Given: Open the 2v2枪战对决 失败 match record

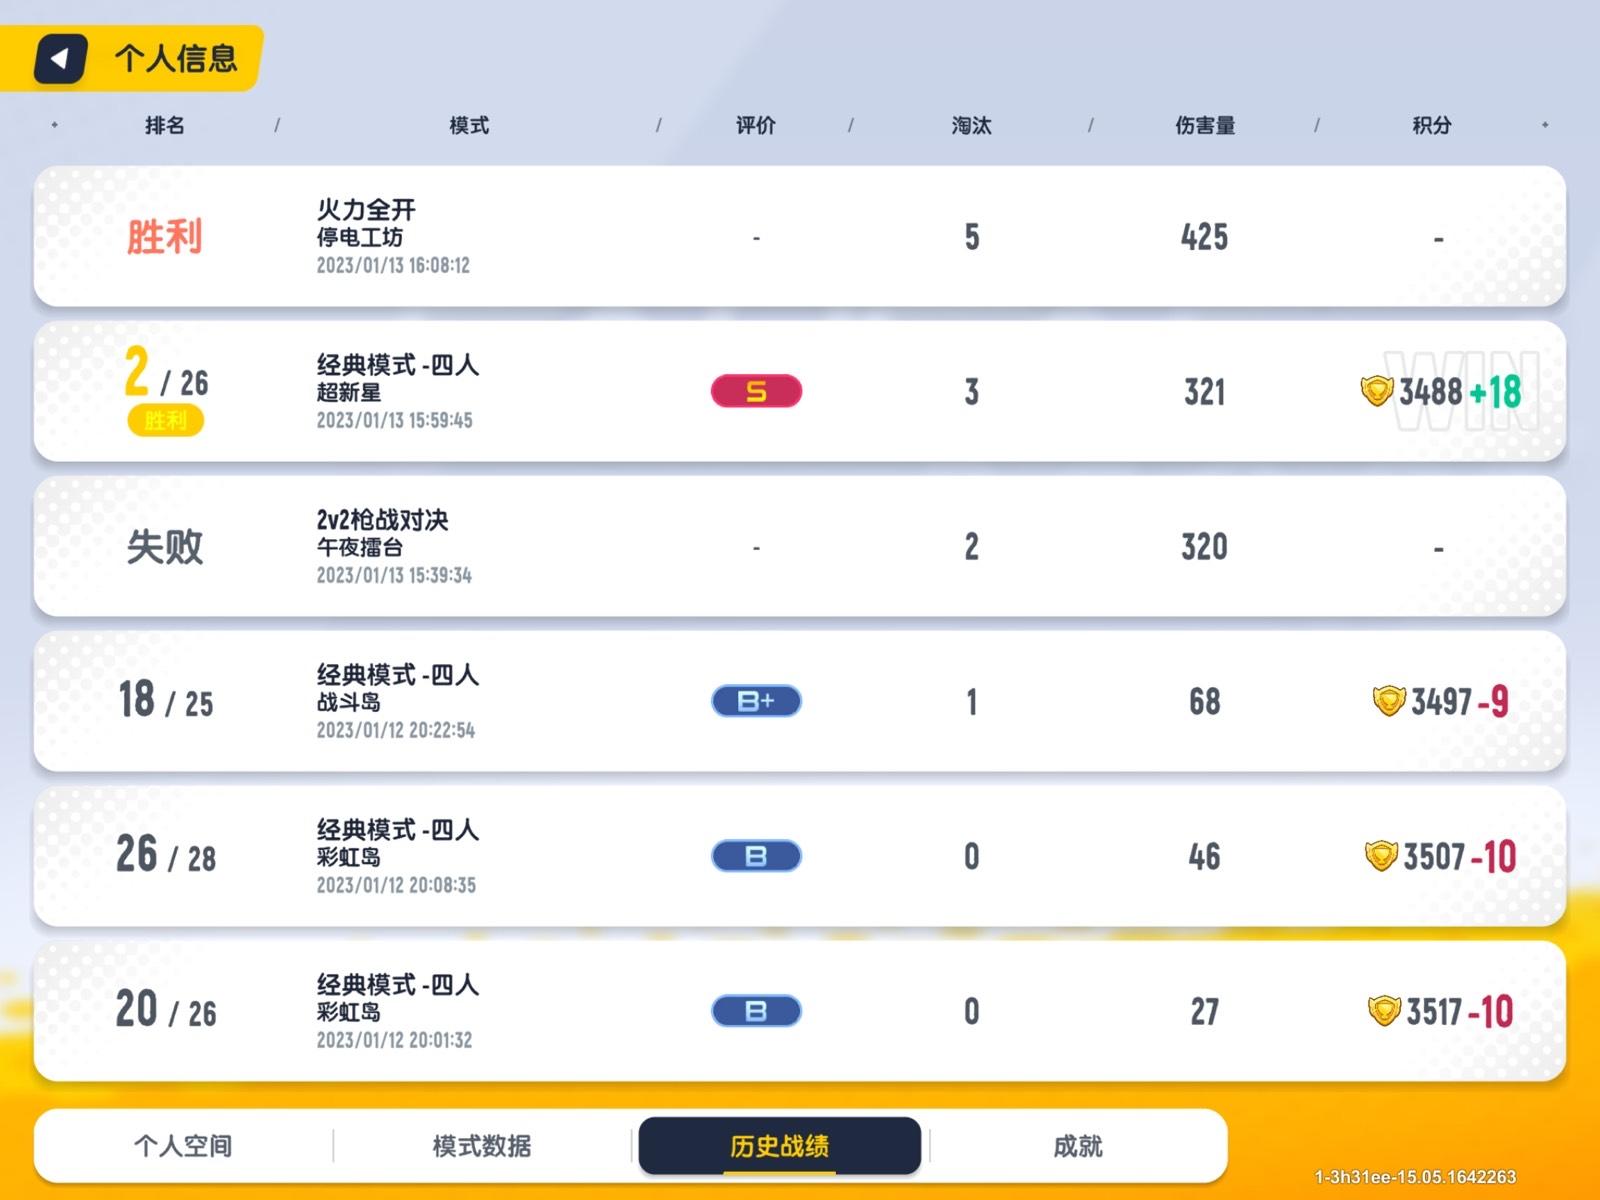Looking at the screenshot, I should 800,546.
